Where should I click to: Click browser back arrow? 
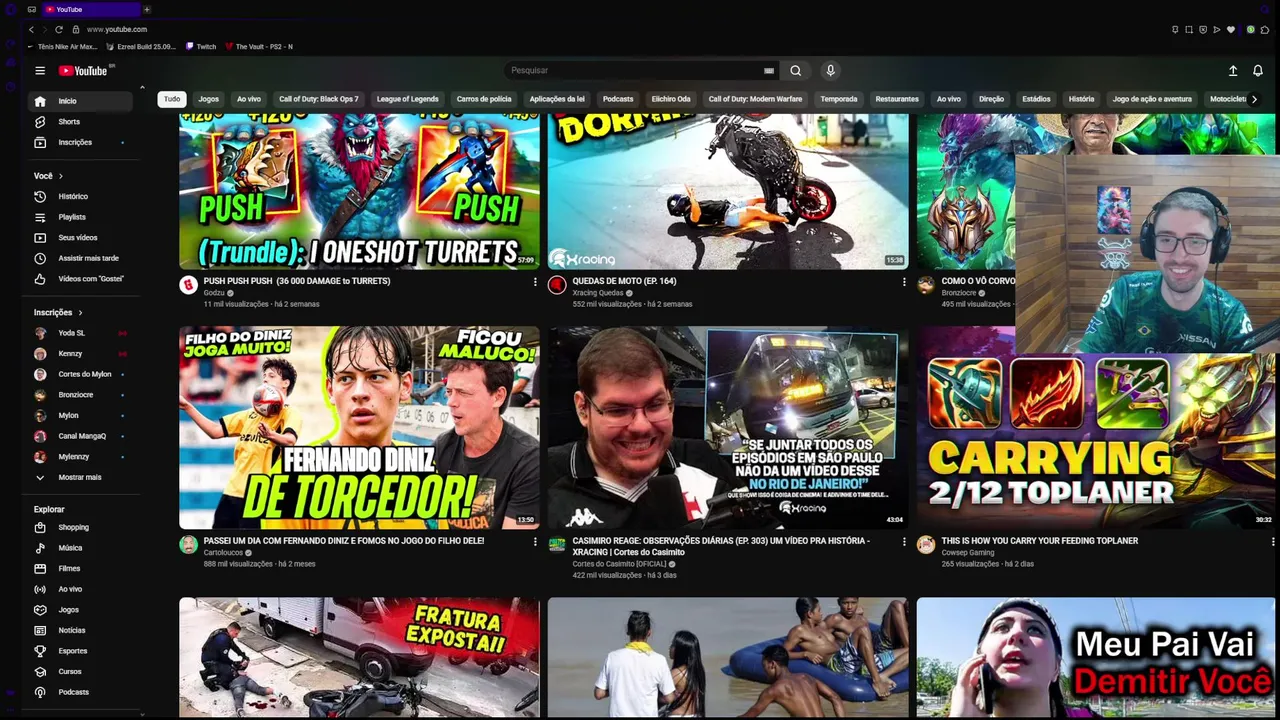(31, 29)
